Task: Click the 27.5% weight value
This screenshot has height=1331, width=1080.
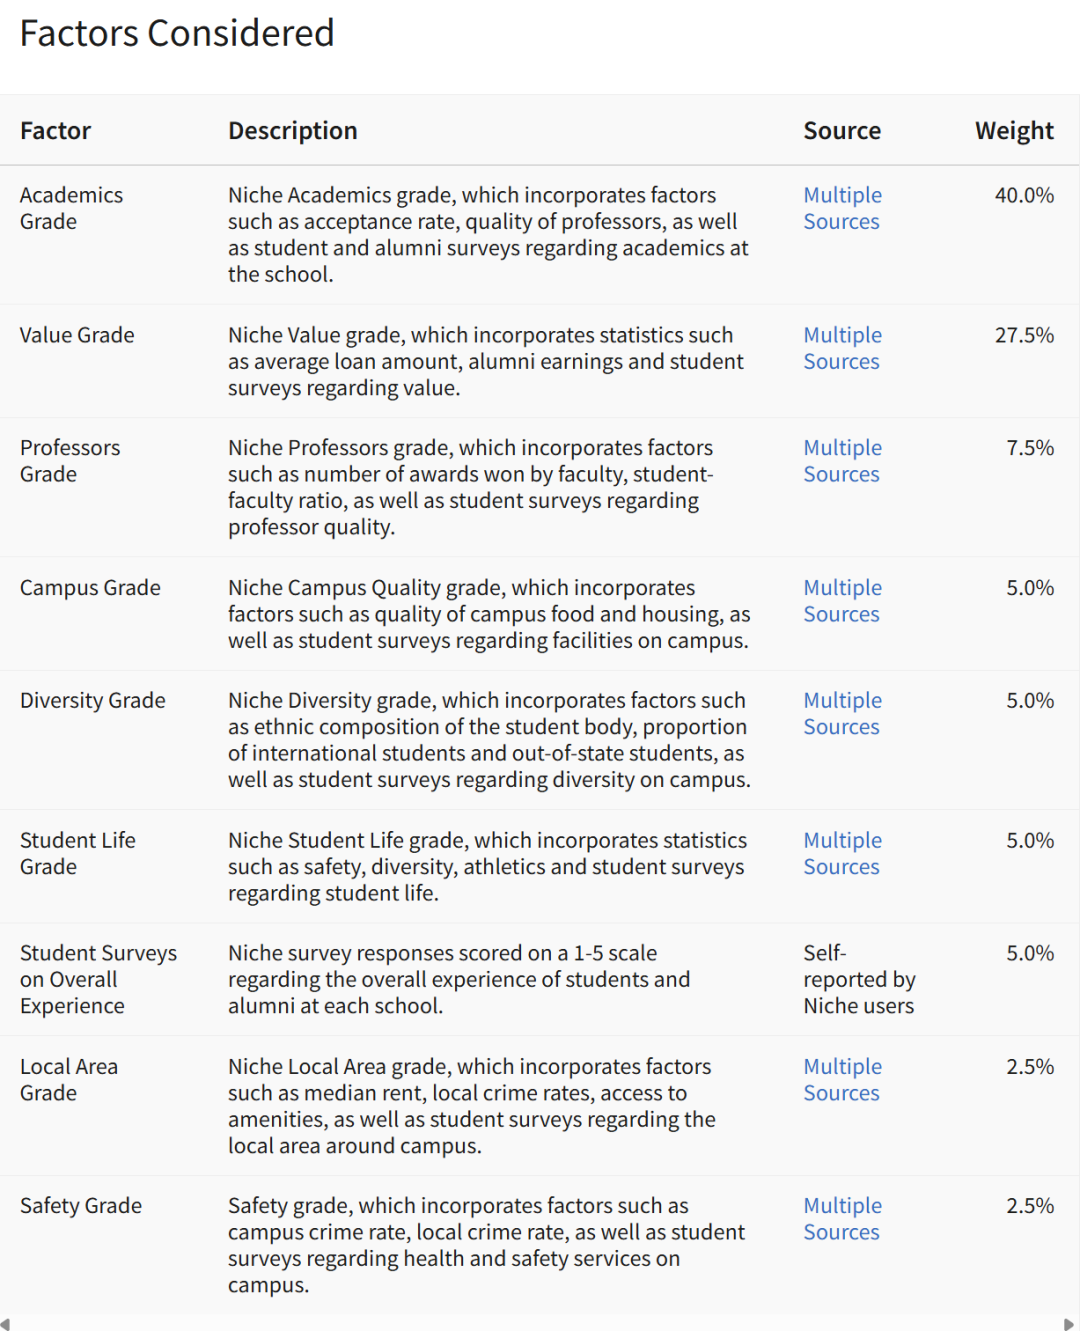Action: tap(1024, 335)
